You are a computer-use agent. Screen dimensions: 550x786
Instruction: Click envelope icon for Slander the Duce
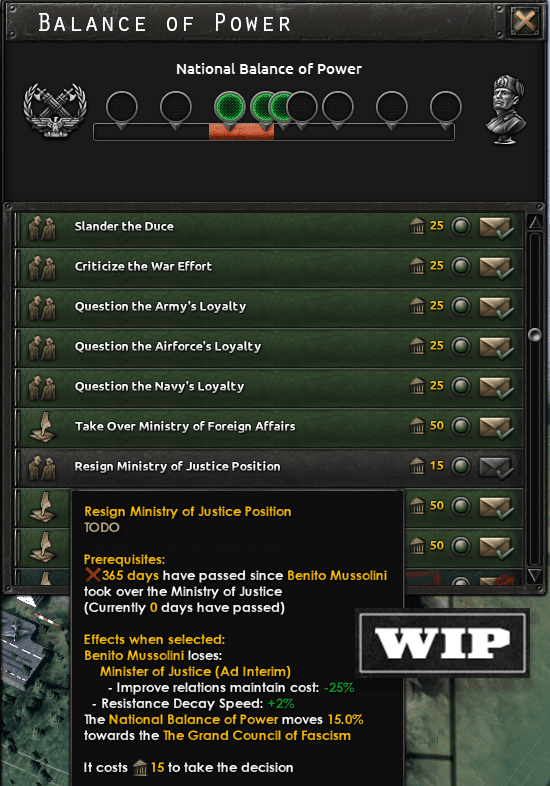pos(496,227)
